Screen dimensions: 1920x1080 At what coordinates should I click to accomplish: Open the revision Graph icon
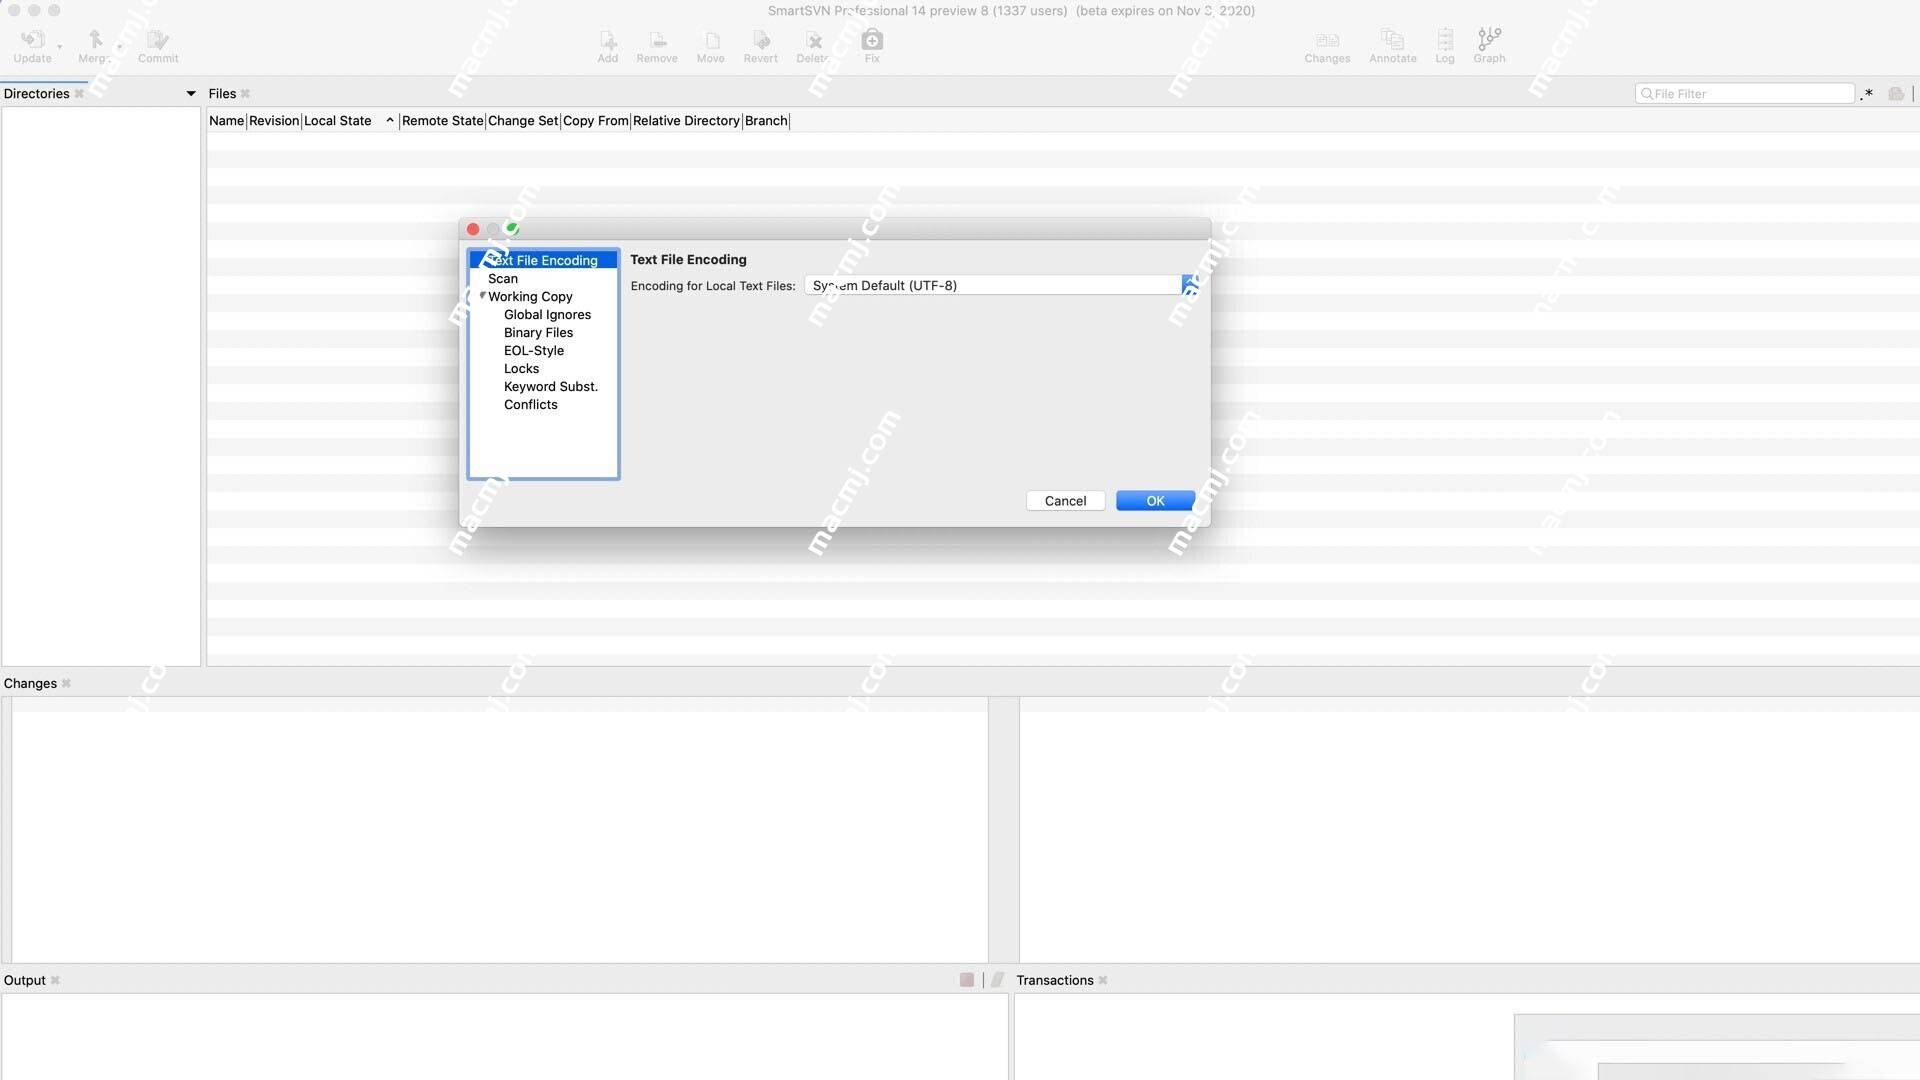(1488, 41)
